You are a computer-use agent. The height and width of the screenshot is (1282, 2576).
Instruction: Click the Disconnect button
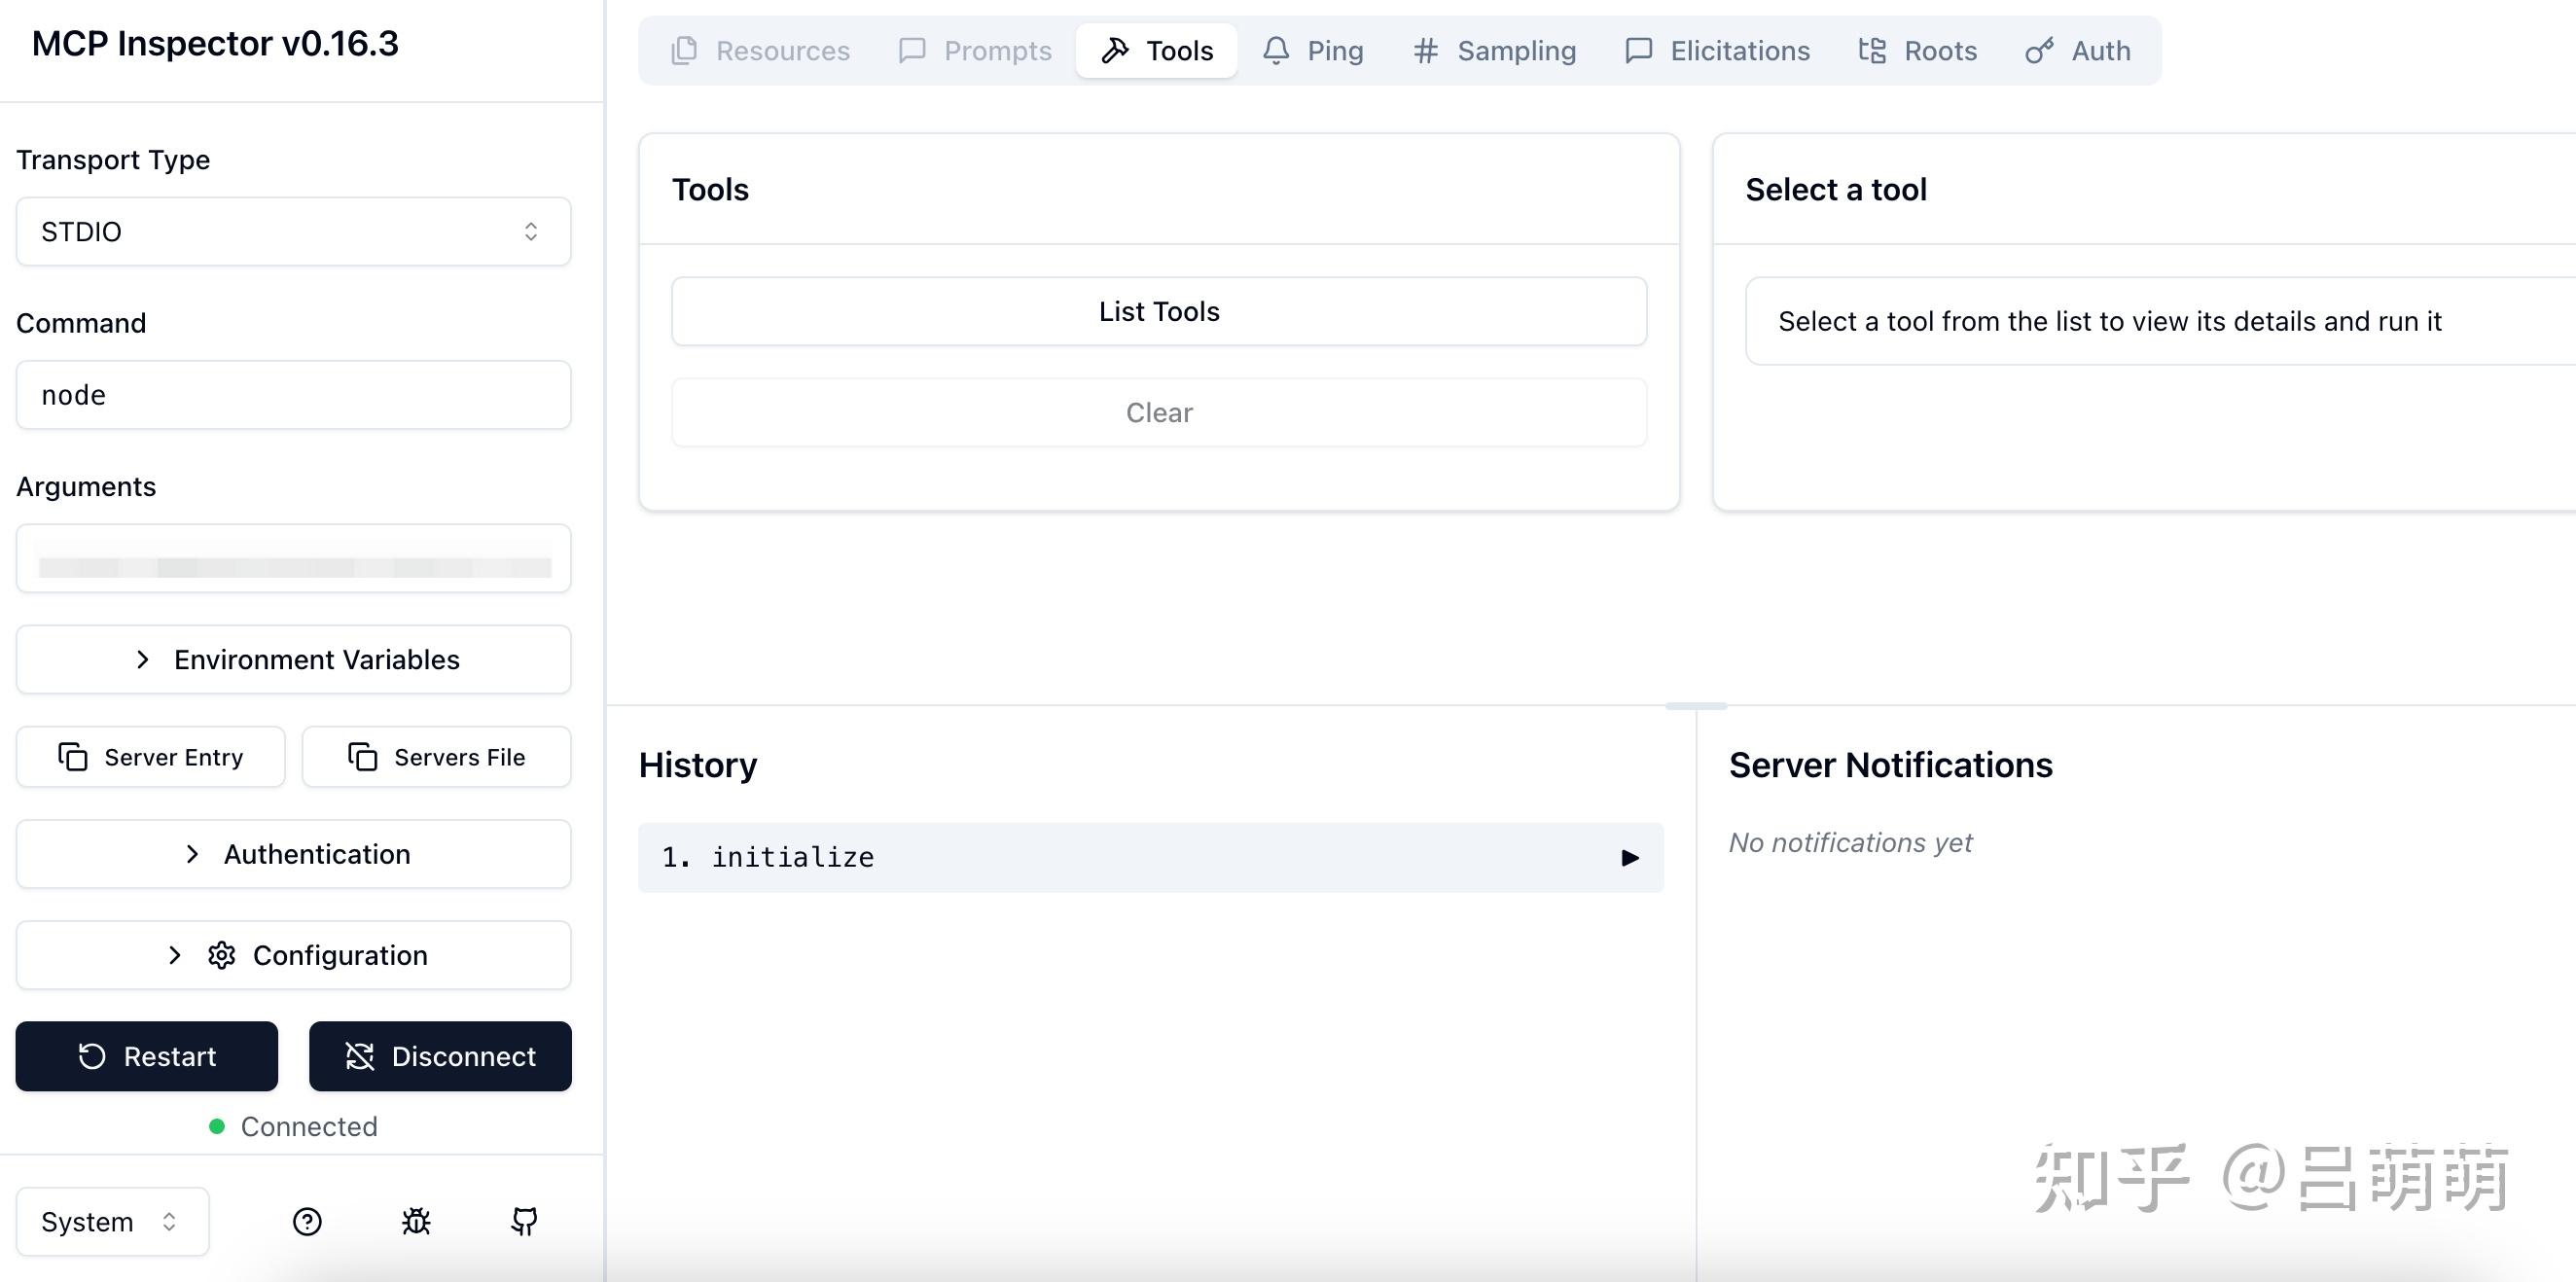click(440, 1056)
